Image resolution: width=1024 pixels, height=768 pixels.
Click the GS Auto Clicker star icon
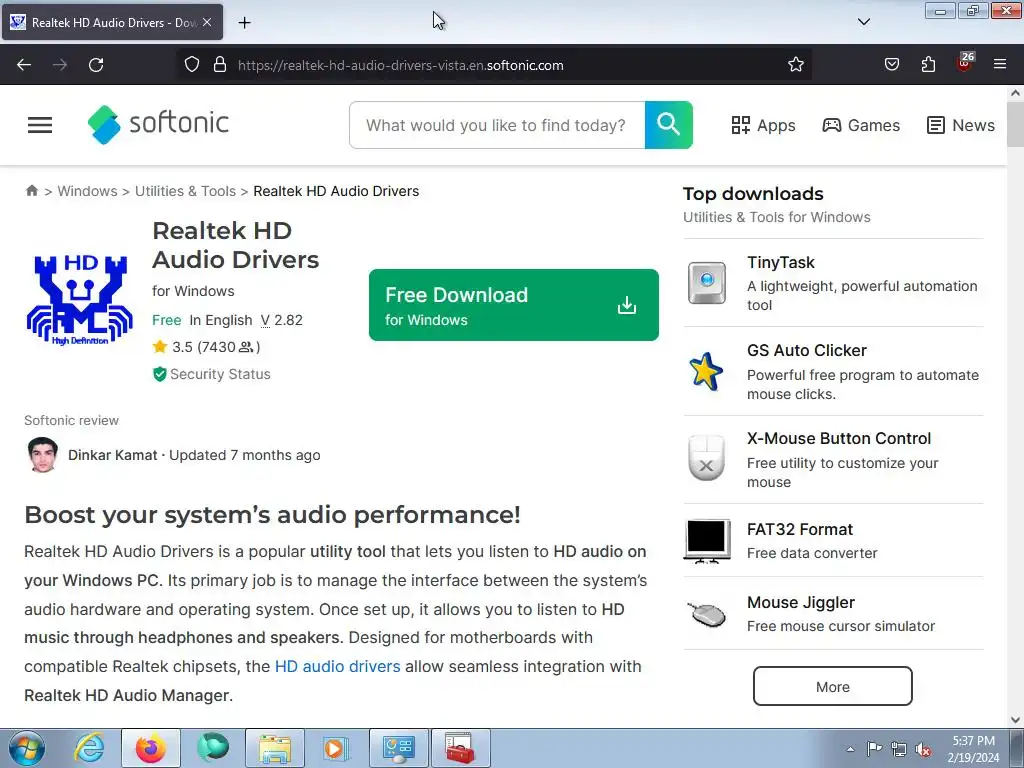tap(706, 371)
